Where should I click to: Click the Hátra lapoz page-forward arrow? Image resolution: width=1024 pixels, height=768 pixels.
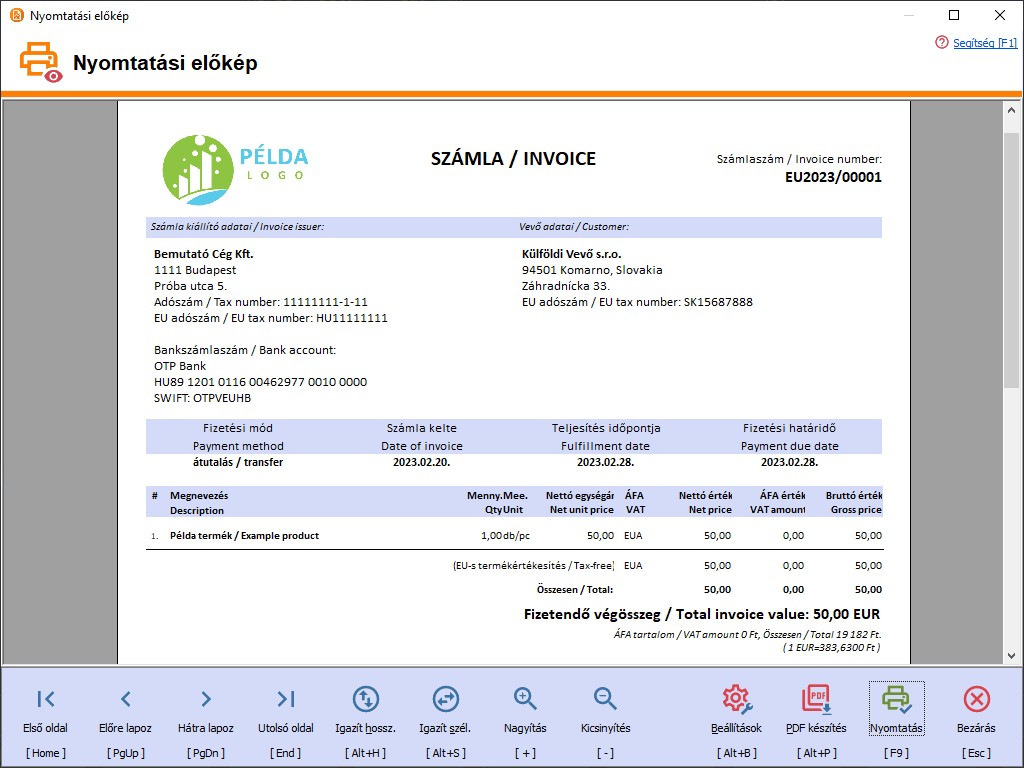click(206, 699)
